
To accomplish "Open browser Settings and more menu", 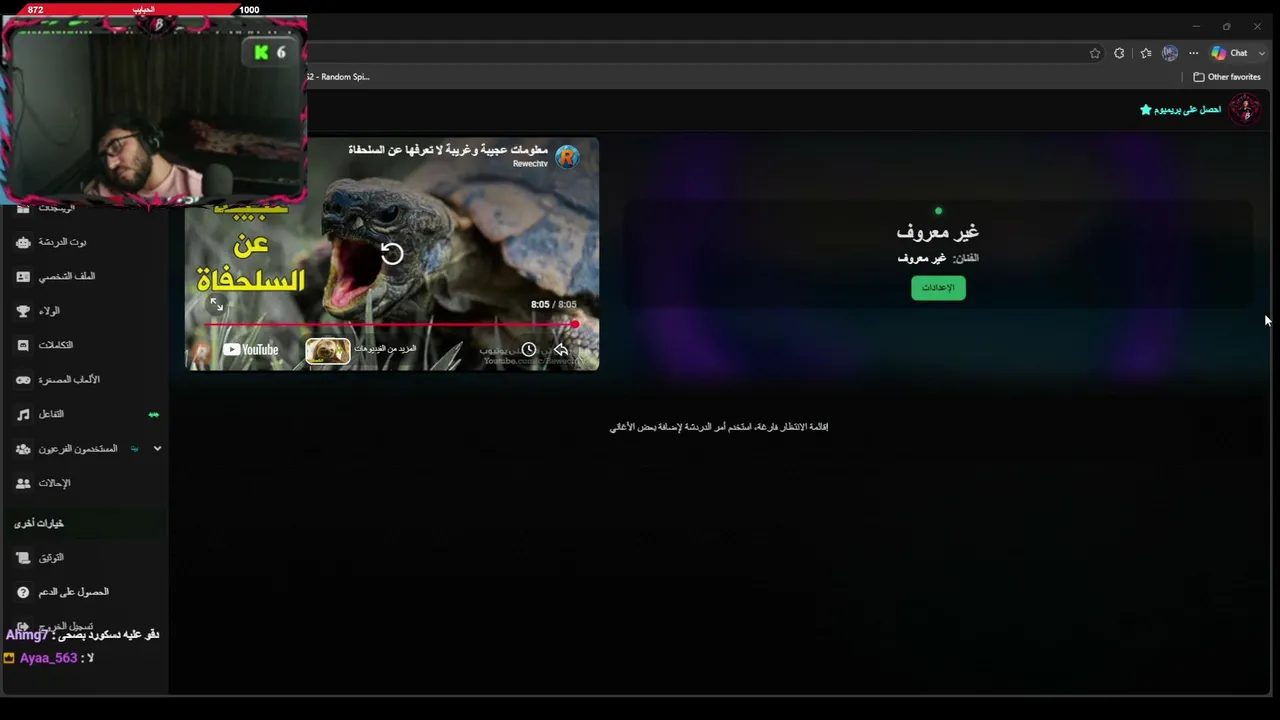I will point(1193,53).
